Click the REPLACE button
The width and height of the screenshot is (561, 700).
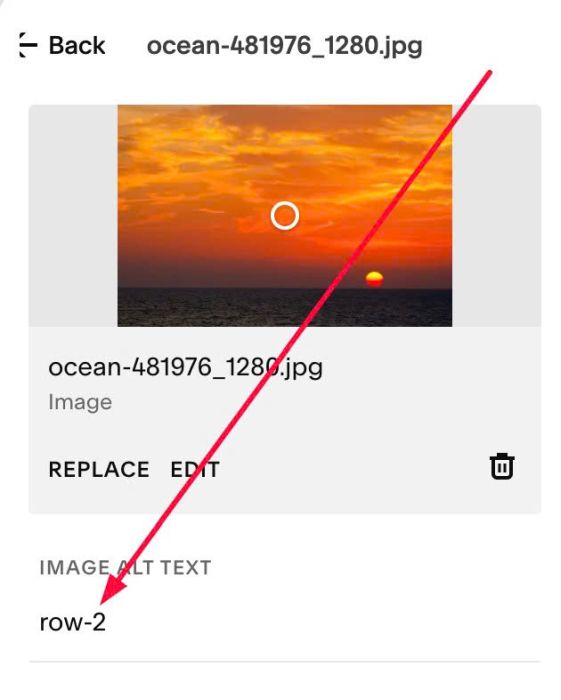[x=99, y=469]
